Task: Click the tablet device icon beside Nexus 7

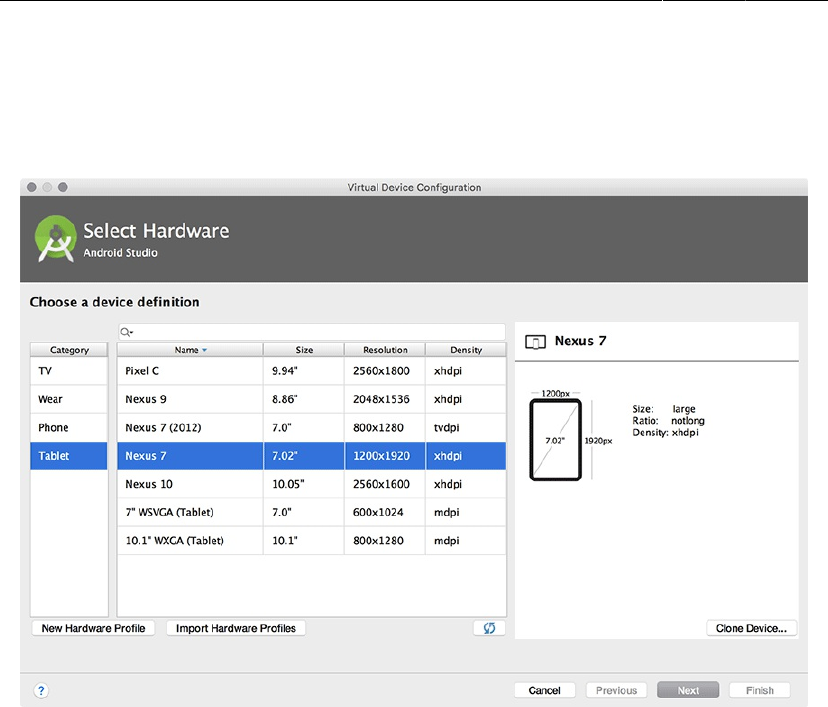Action: coord(535,342)
